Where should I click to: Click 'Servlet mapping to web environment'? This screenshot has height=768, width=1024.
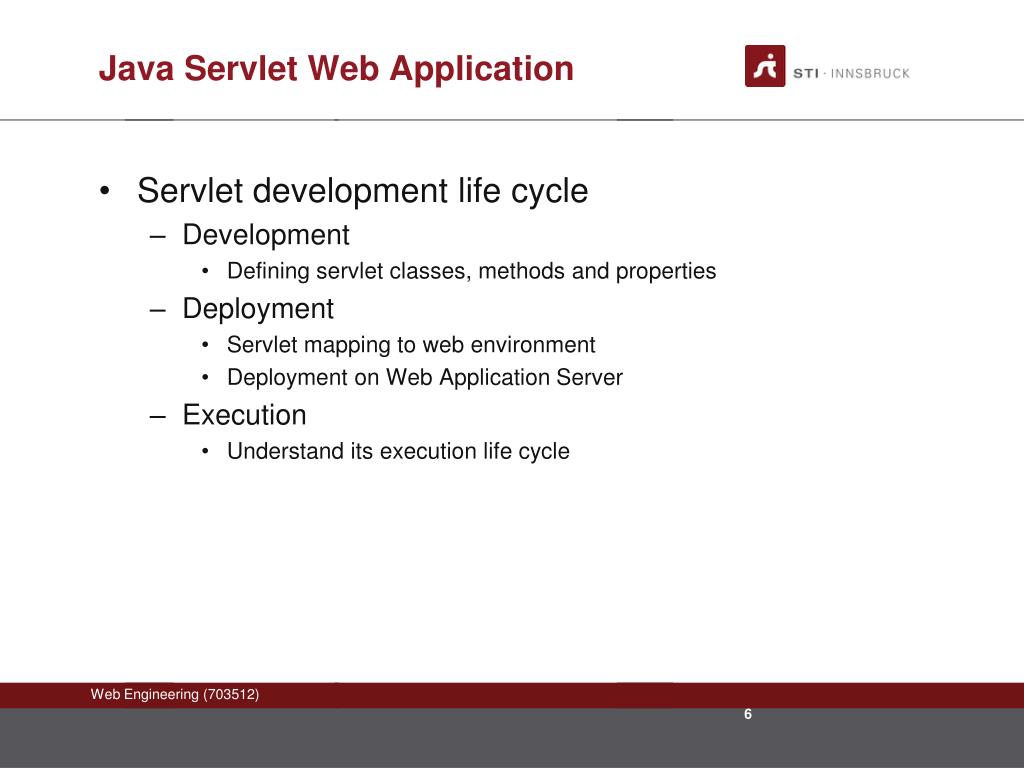tap(411, 345)
